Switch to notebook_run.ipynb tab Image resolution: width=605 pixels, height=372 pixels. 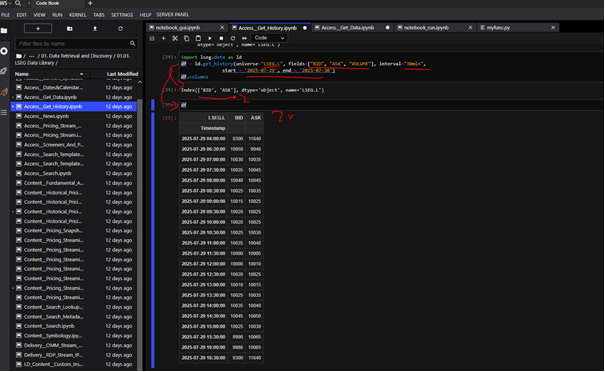(426, 27)
